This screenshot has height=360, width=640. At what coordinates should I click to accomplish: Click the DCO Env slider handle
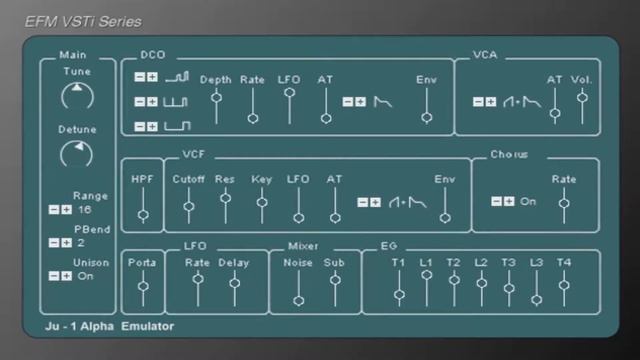[427, 118]
